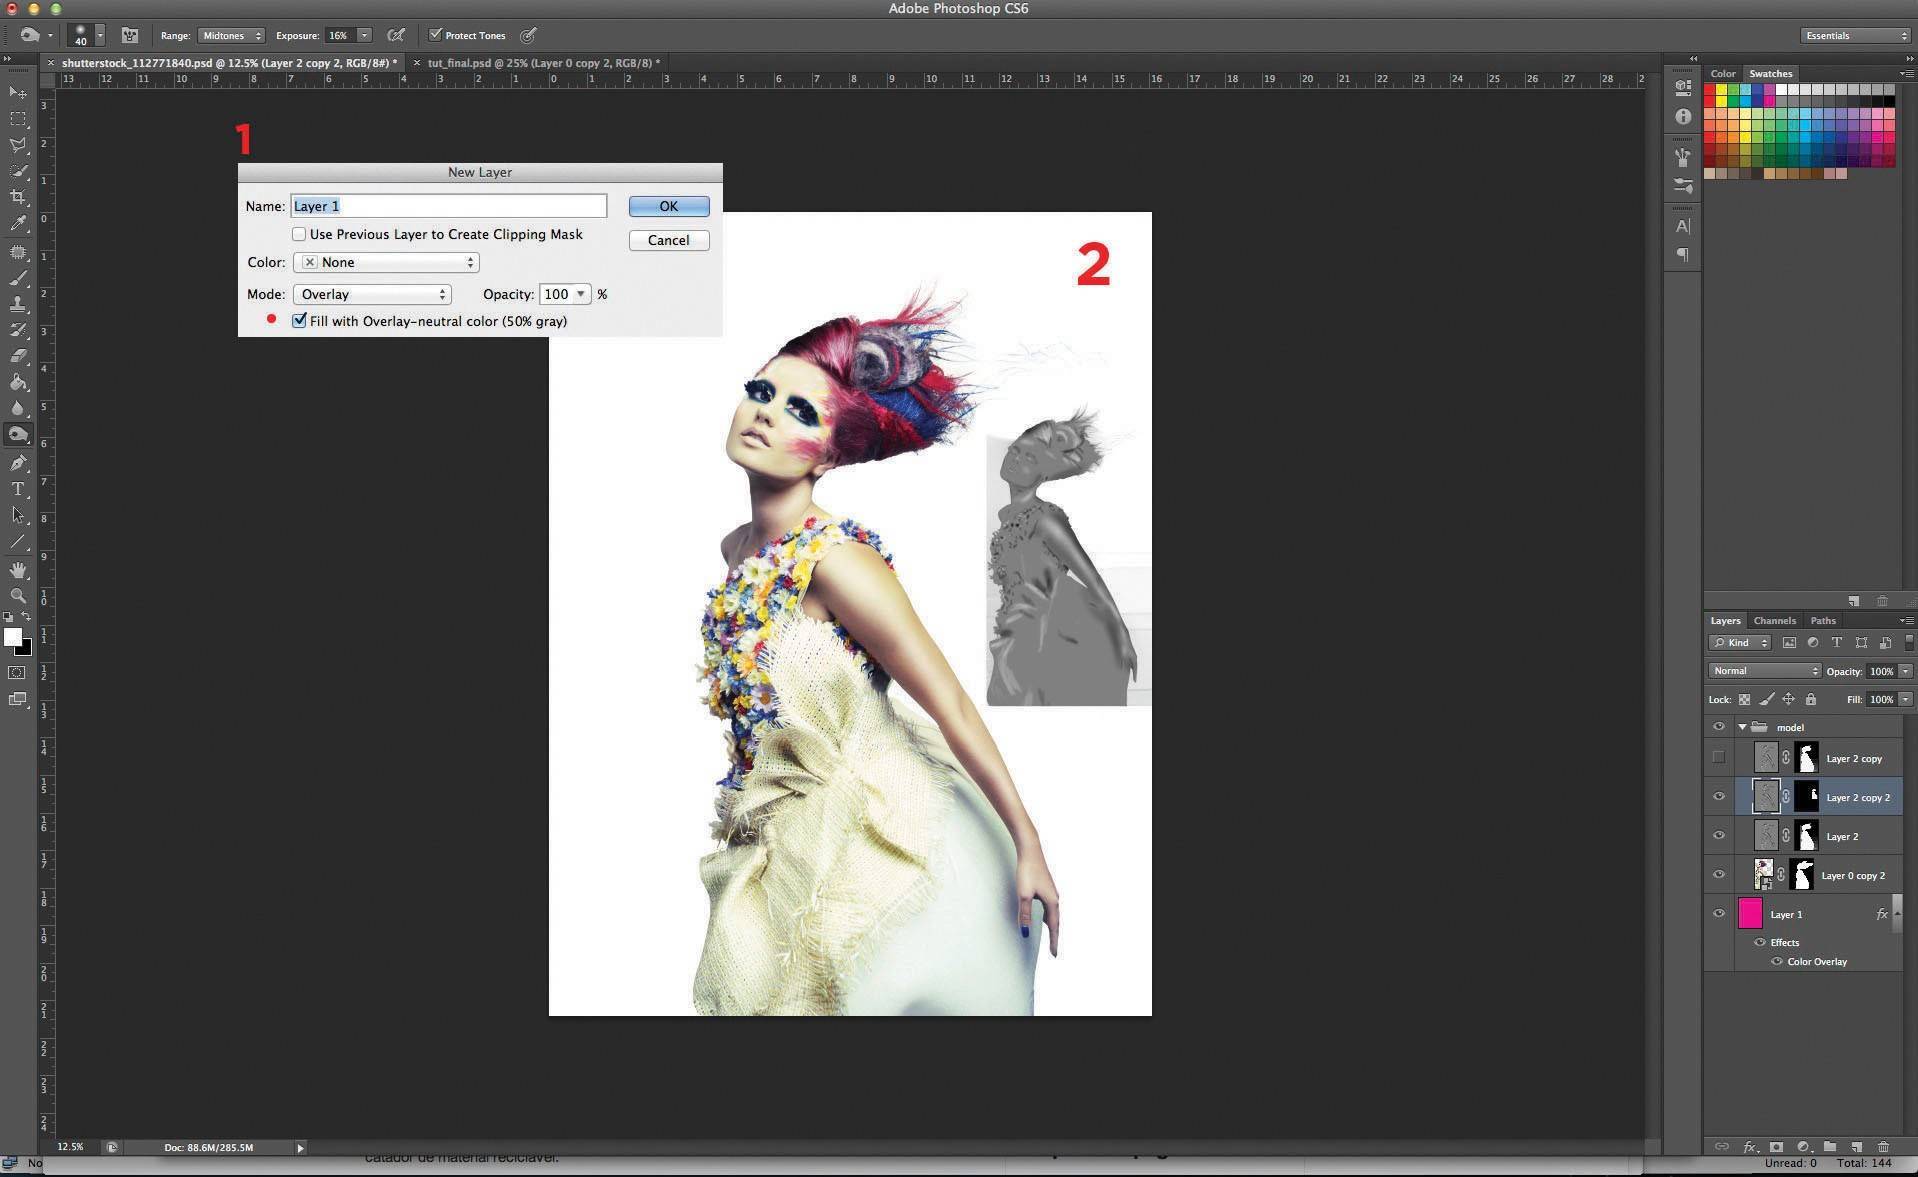Viewport: 1918px width, 1177px height.
Task: Open the Paragraph panel icon
Action: coord(1683,255)
